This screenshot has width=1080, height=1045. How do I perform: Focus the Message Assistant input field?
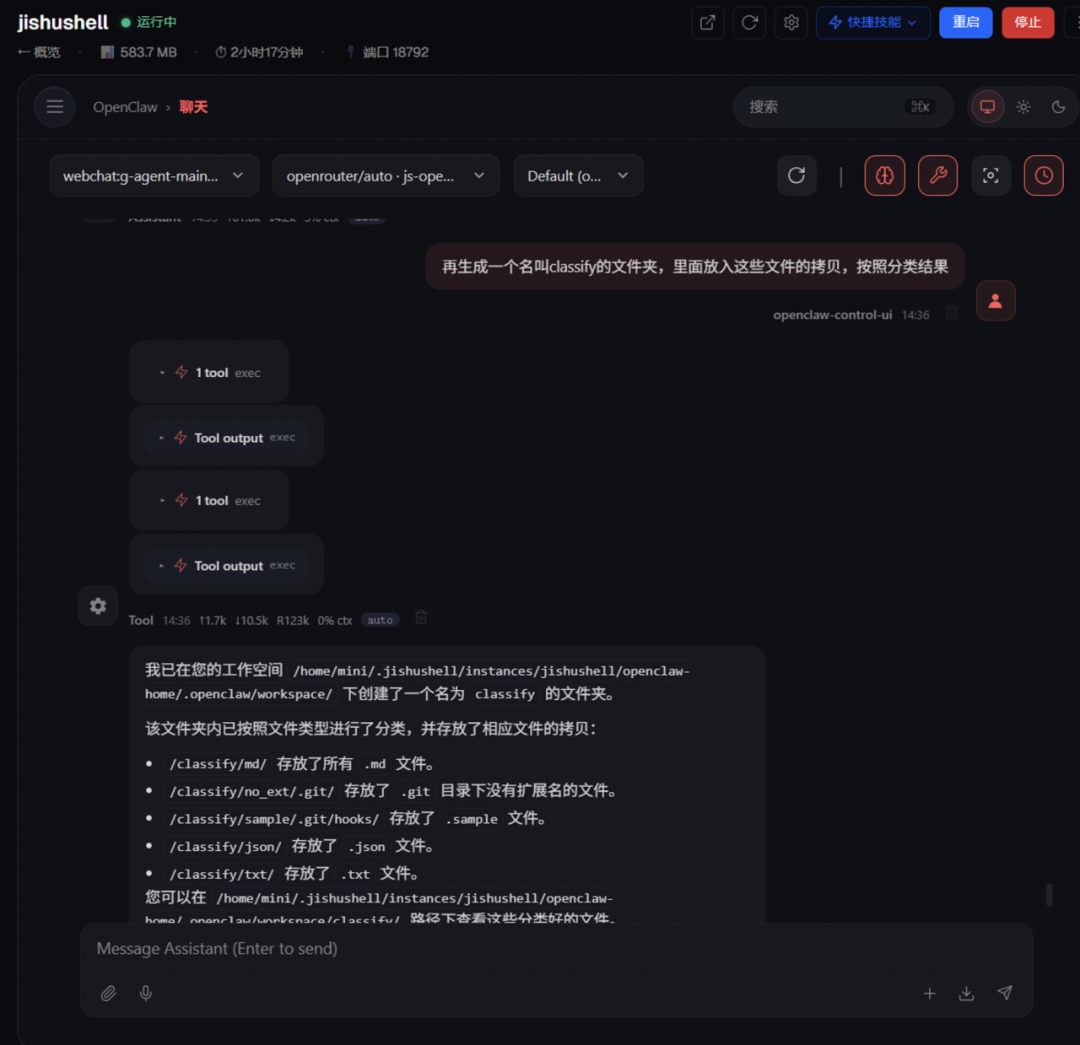coord(556,949)
